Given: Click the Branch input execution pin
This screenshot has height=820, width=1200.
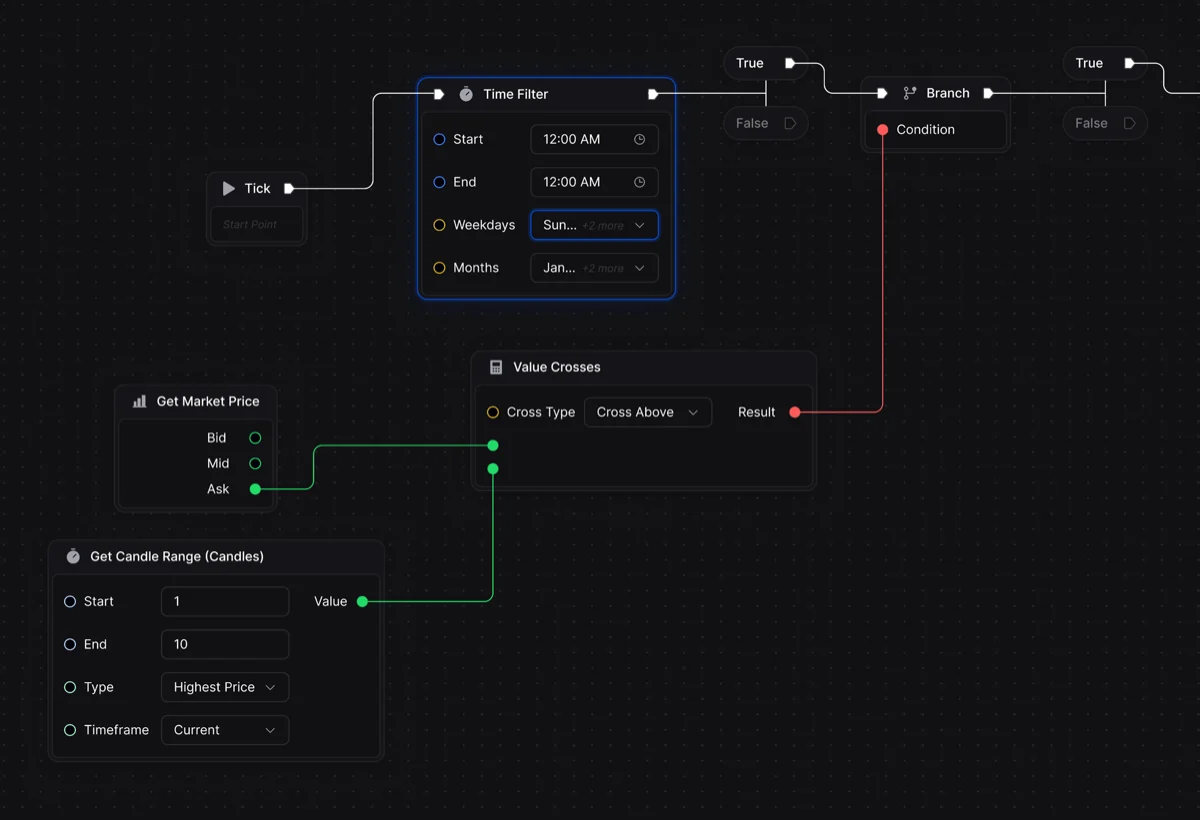Looking at the screenshot, I should tap(882, 93).
